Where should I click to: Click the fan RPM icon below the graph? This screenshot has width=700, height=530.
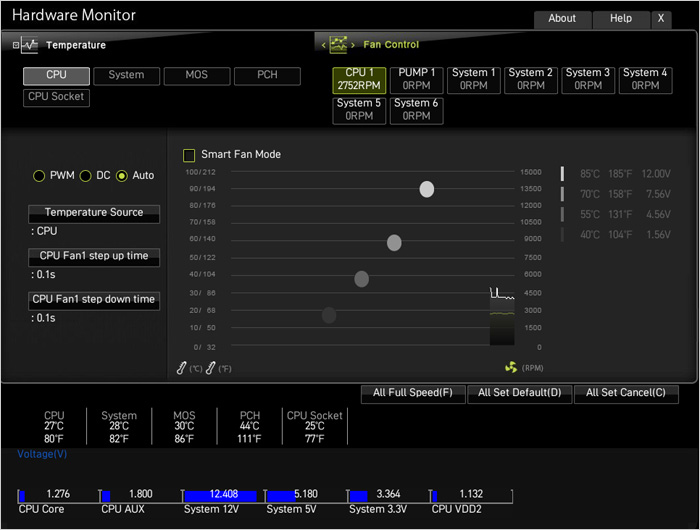tap(511, 368)
